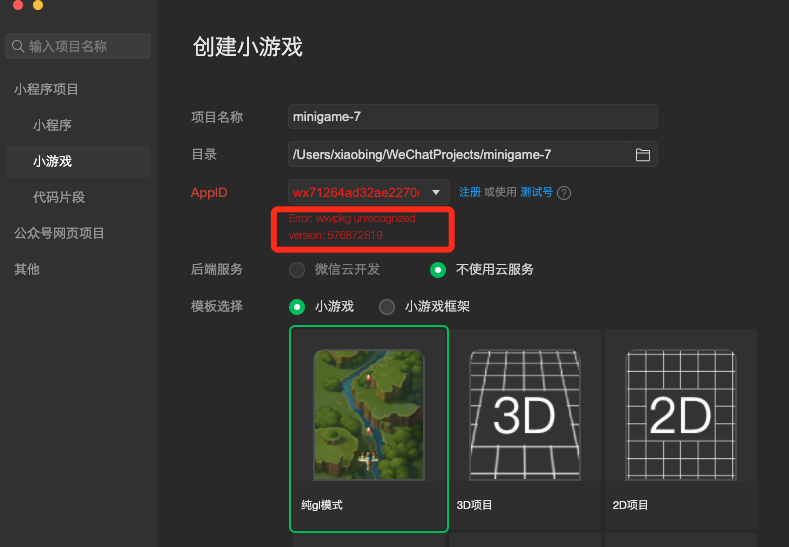The height and width of the screenshot is (547, 789).
Task: Click the AppID input value
Action: click(355, 192)
